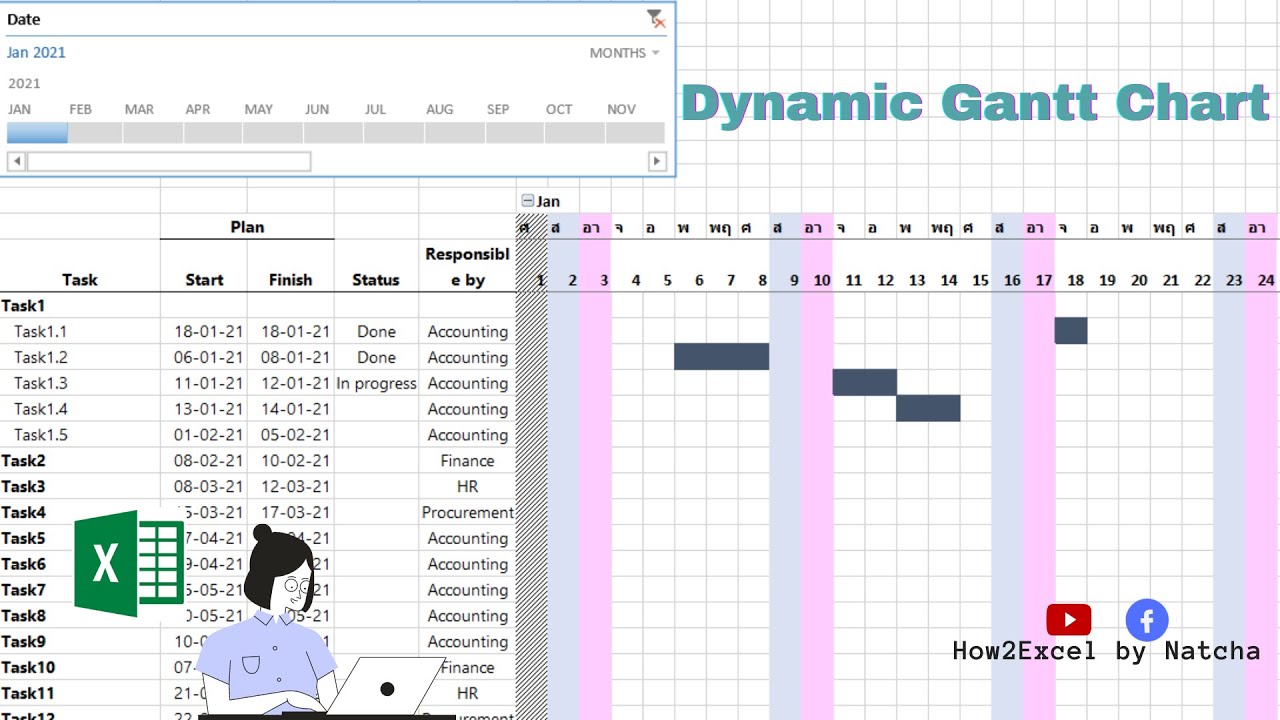Clear the Date timeline filter icon

click(656, 18)
